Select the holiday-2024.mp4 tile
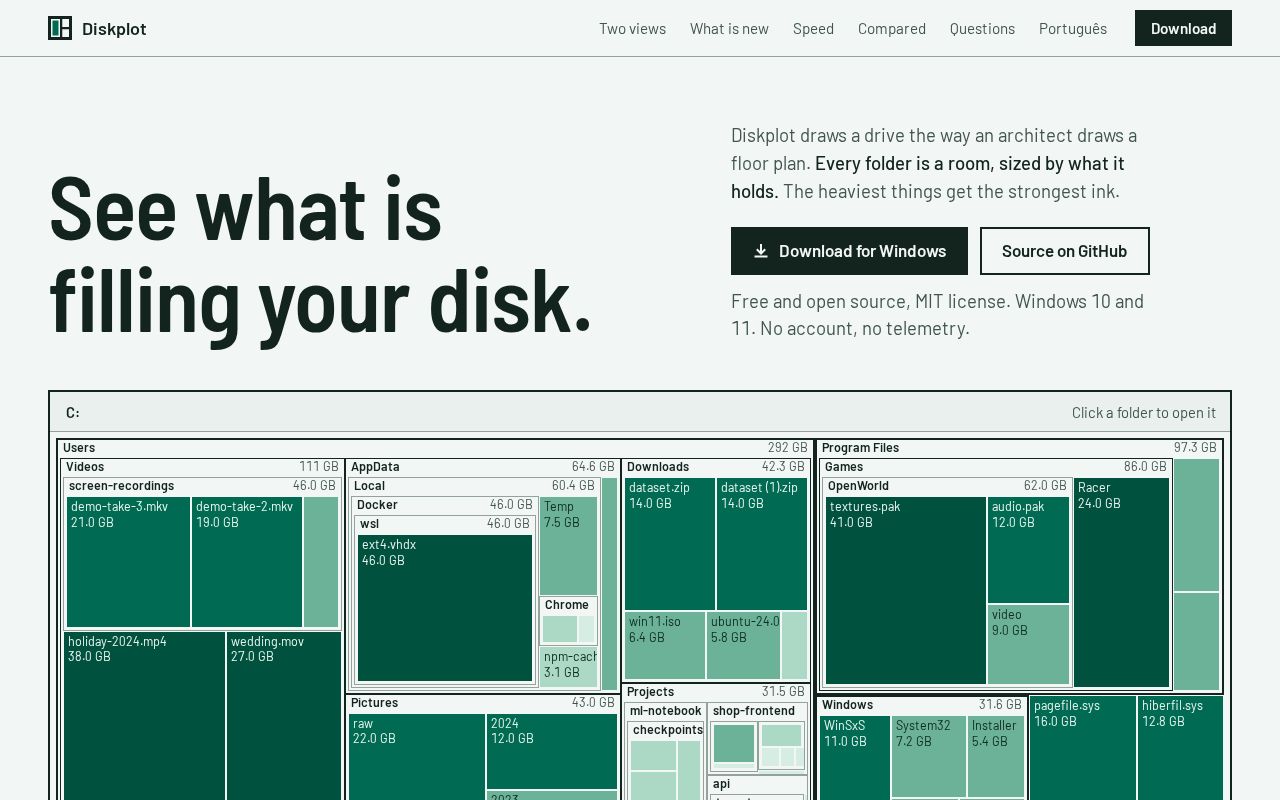Screen dimensions: 1280x800 (145, 716)
